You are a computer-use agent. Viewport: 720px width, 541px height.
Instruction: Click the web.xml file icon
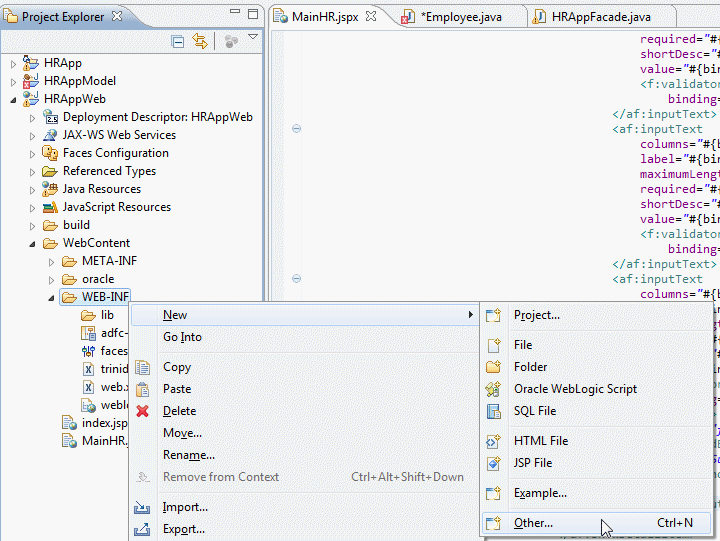tap(88, 387)
